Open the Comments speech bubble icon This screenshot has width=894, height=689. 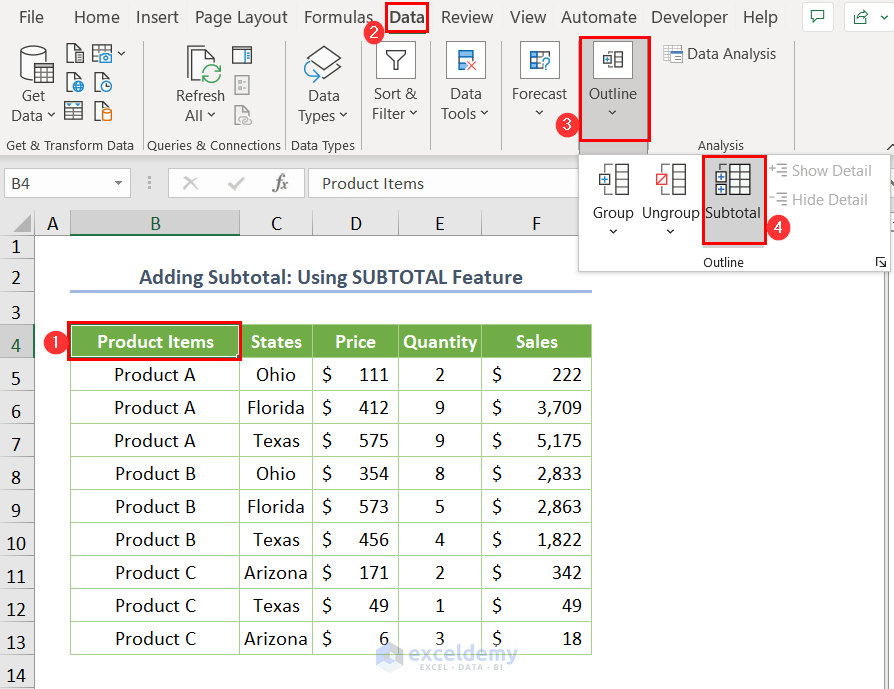[818, 17]
